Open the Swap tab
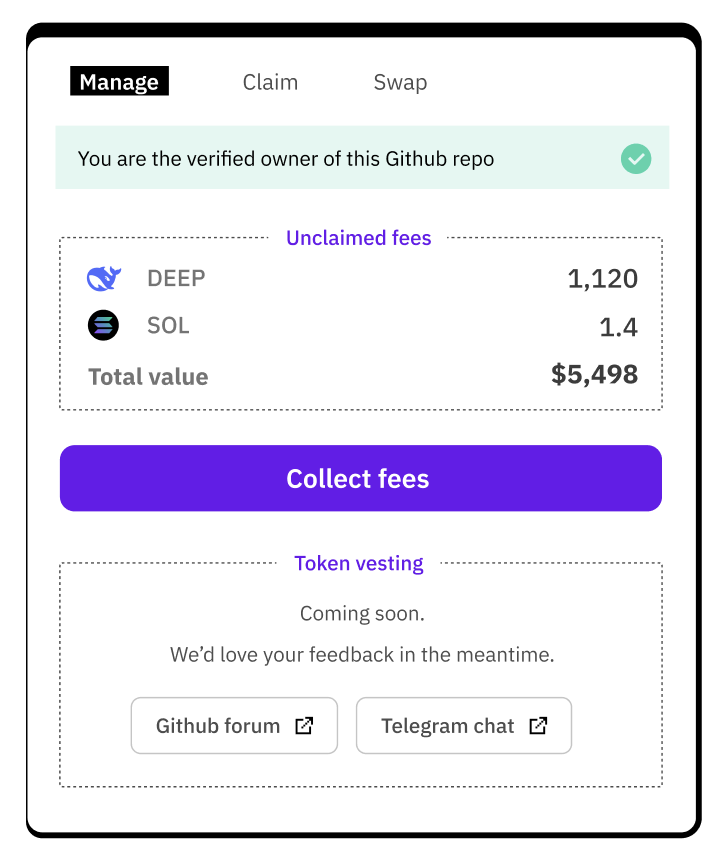The image size is (726, 860). point(400,82)
